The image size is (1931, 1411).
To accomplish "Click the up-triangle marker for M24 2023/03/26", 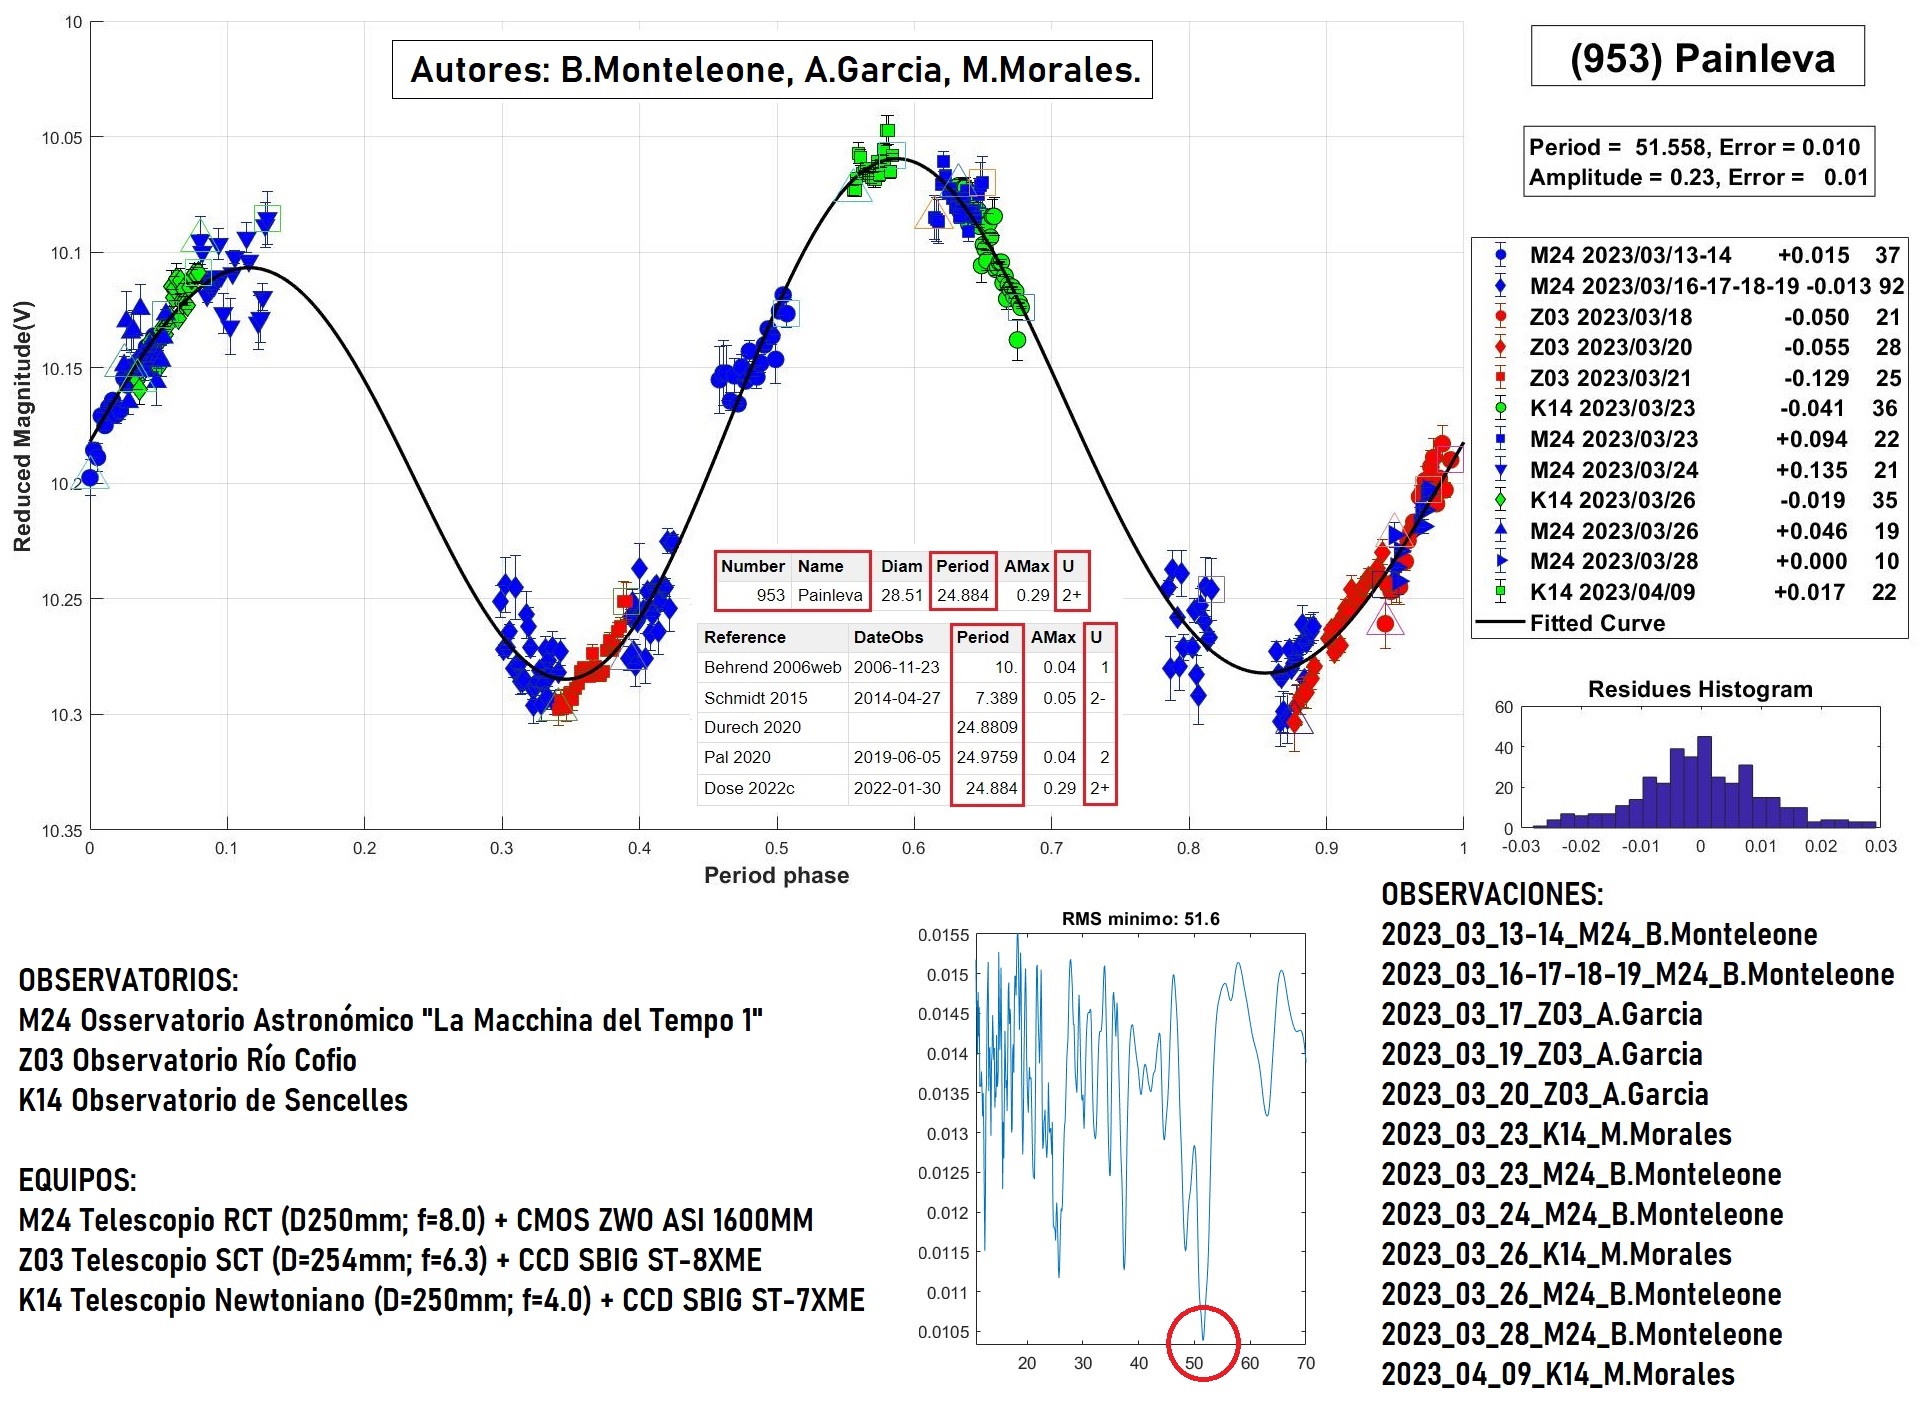I will coord(1500,531).
